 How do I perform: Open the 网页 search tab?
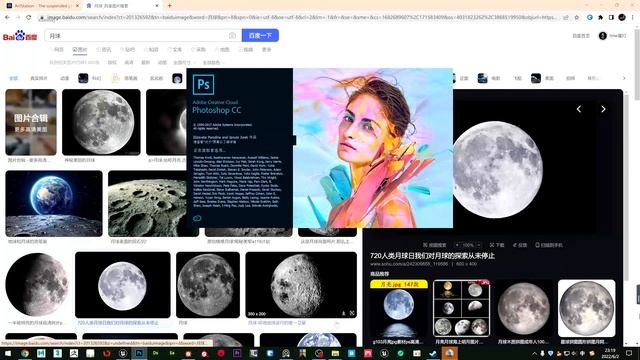pyautogui.click(x=57, y=49)
